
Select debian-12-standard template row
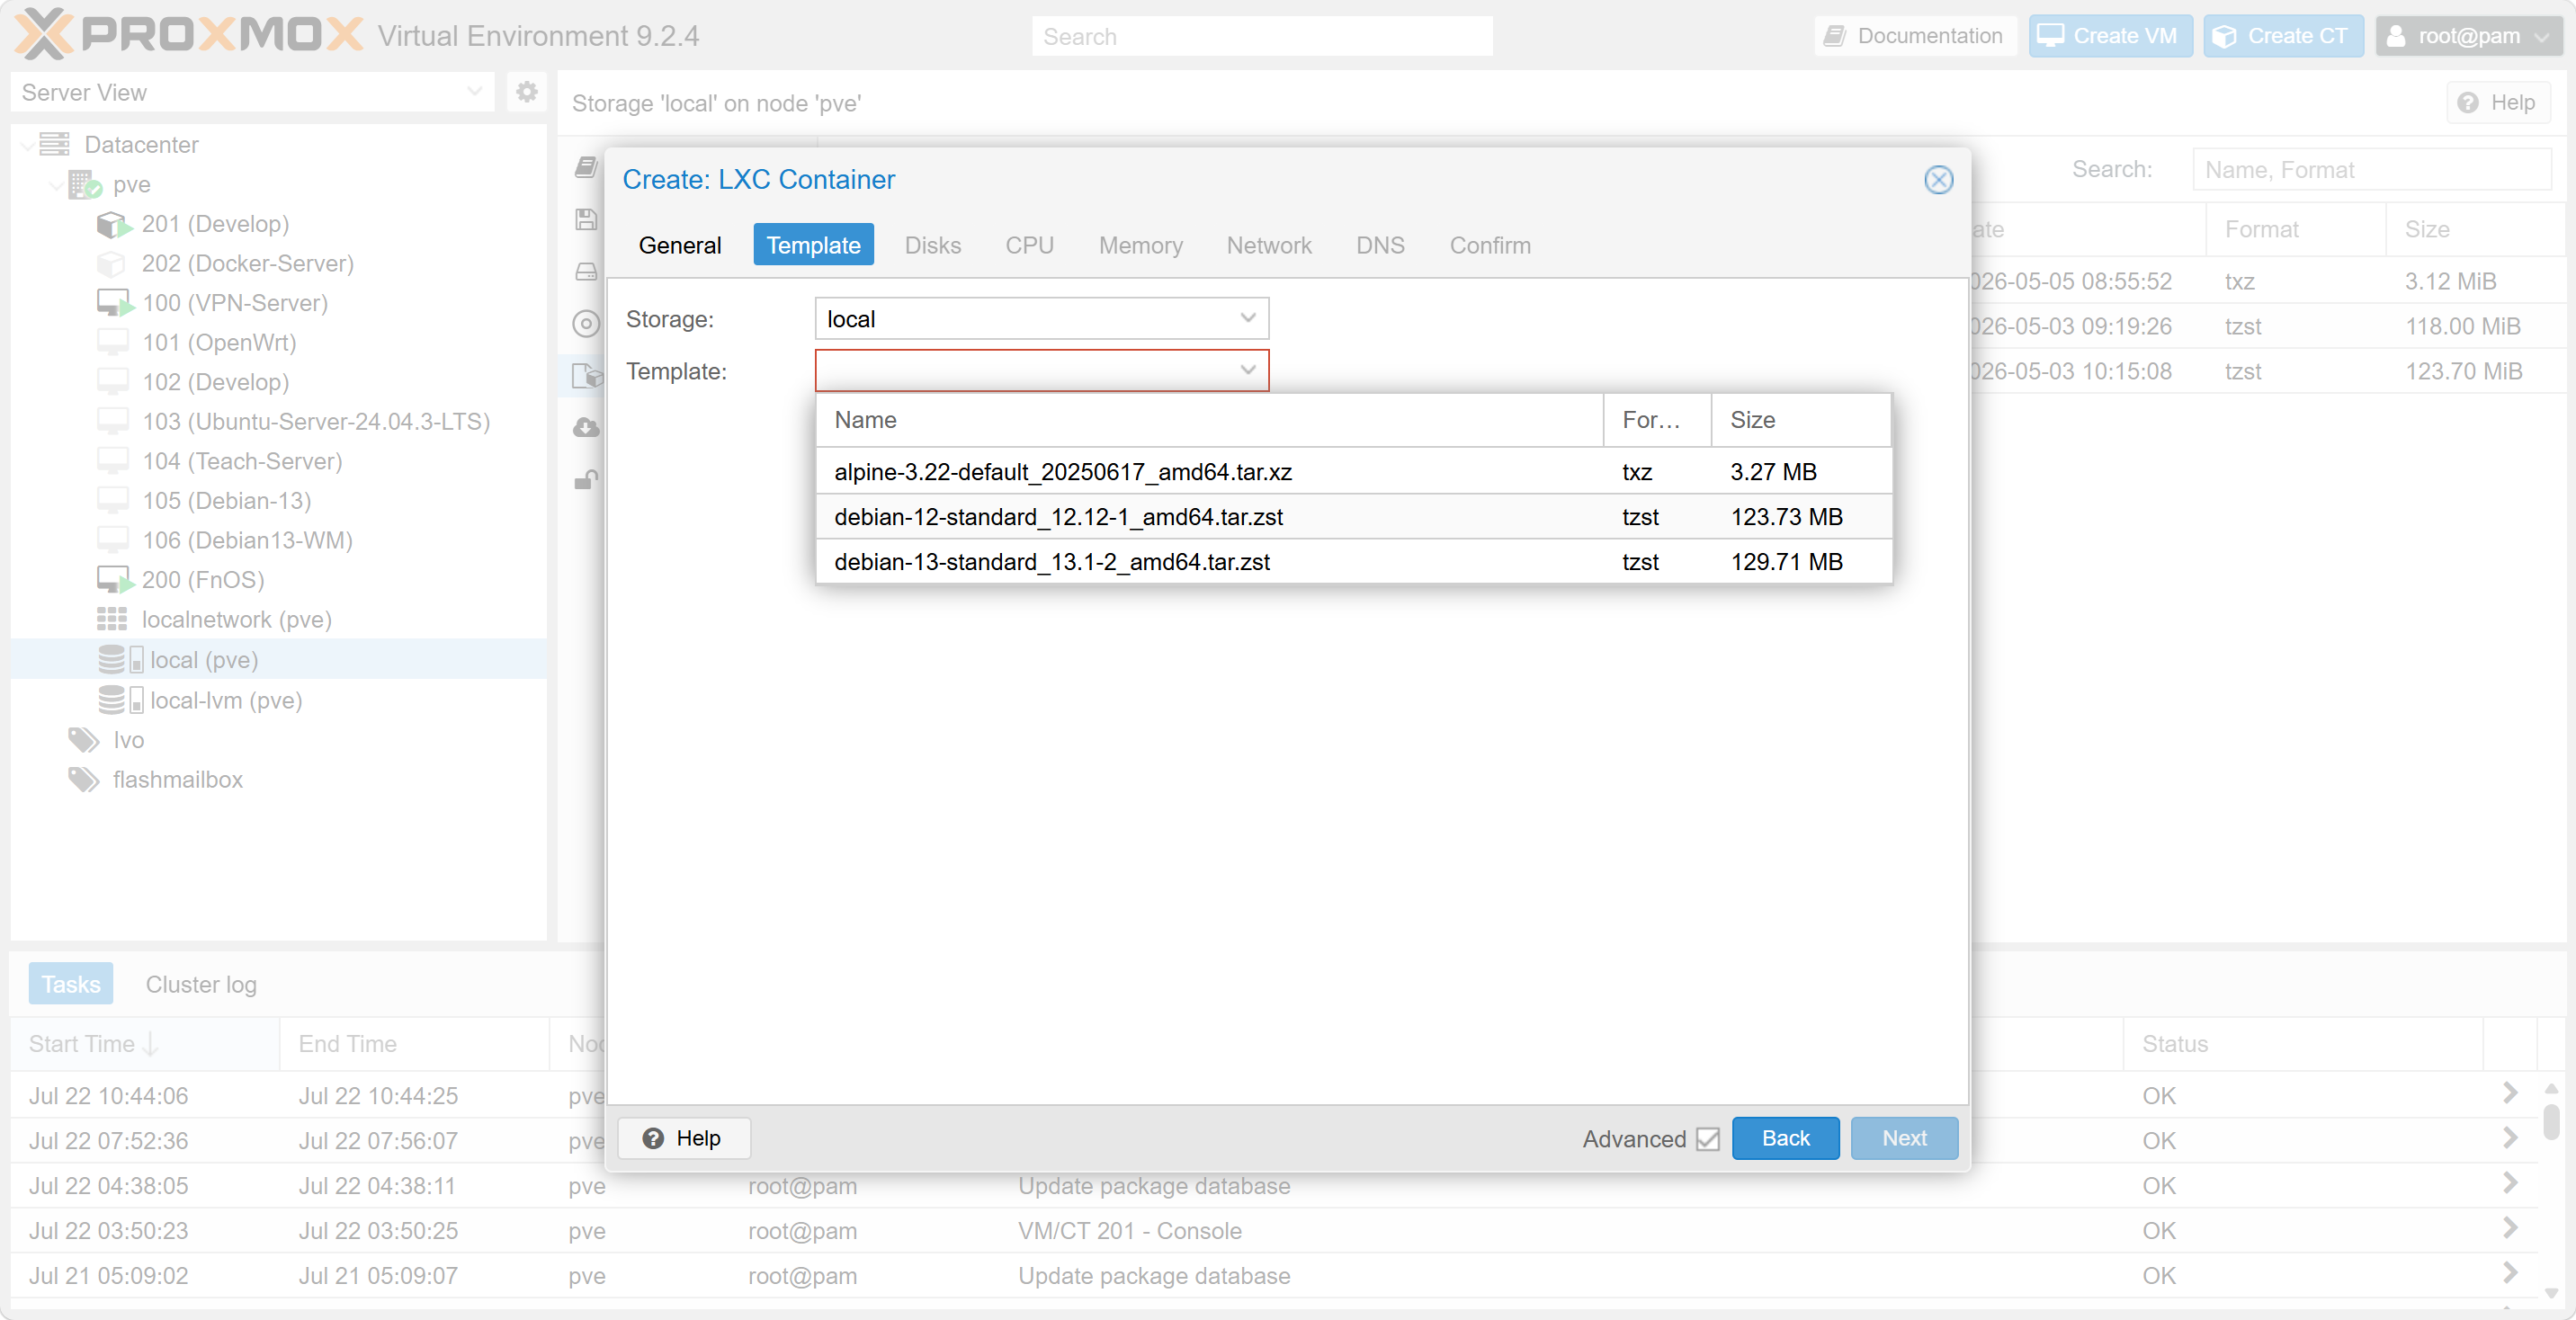[x=1354, y=516]
